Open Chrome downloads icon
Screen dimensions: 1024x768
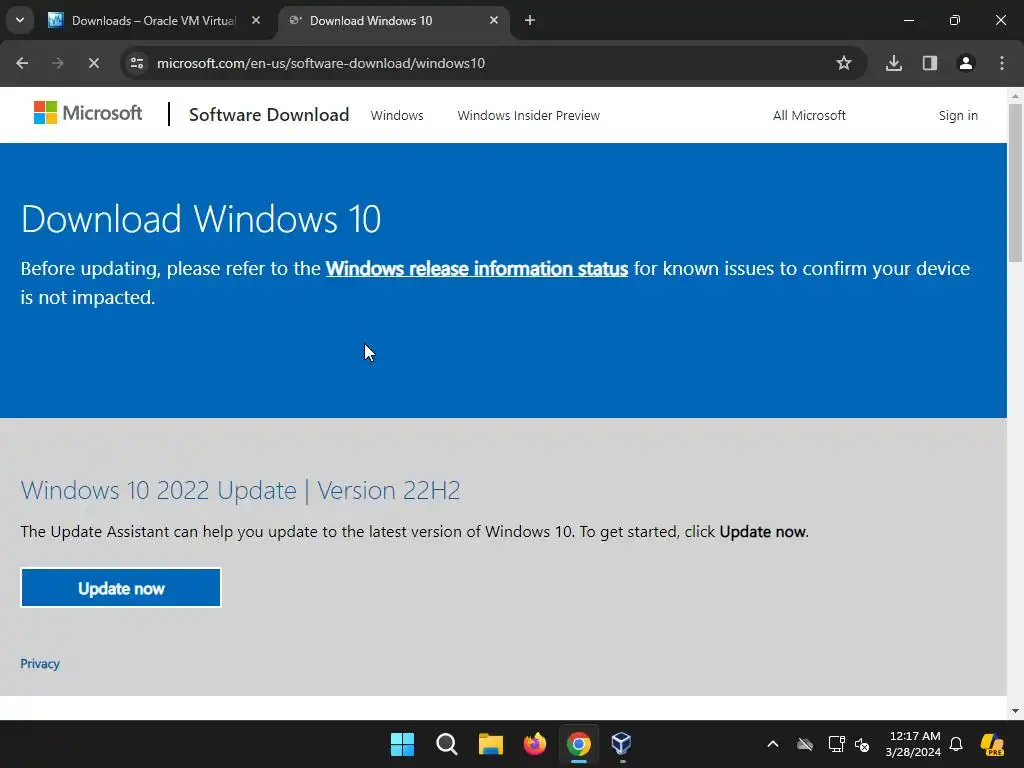pyautogui.click(x=894, y=63)
